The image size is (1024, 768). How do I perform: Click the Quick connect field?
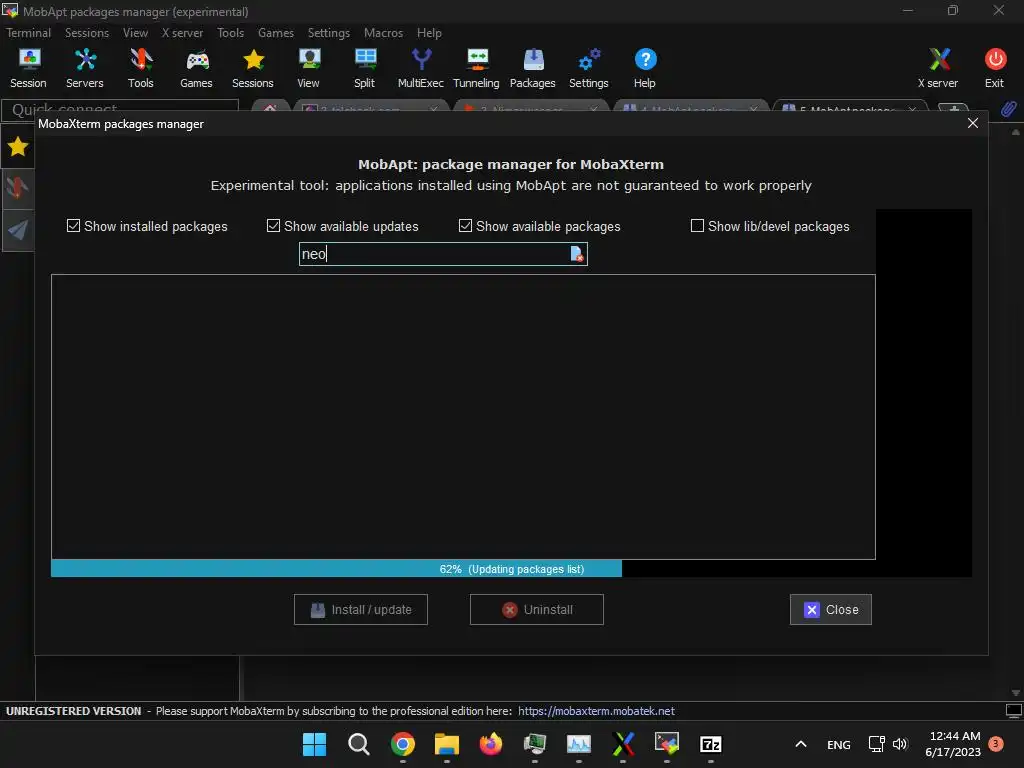tap(120, 108)
